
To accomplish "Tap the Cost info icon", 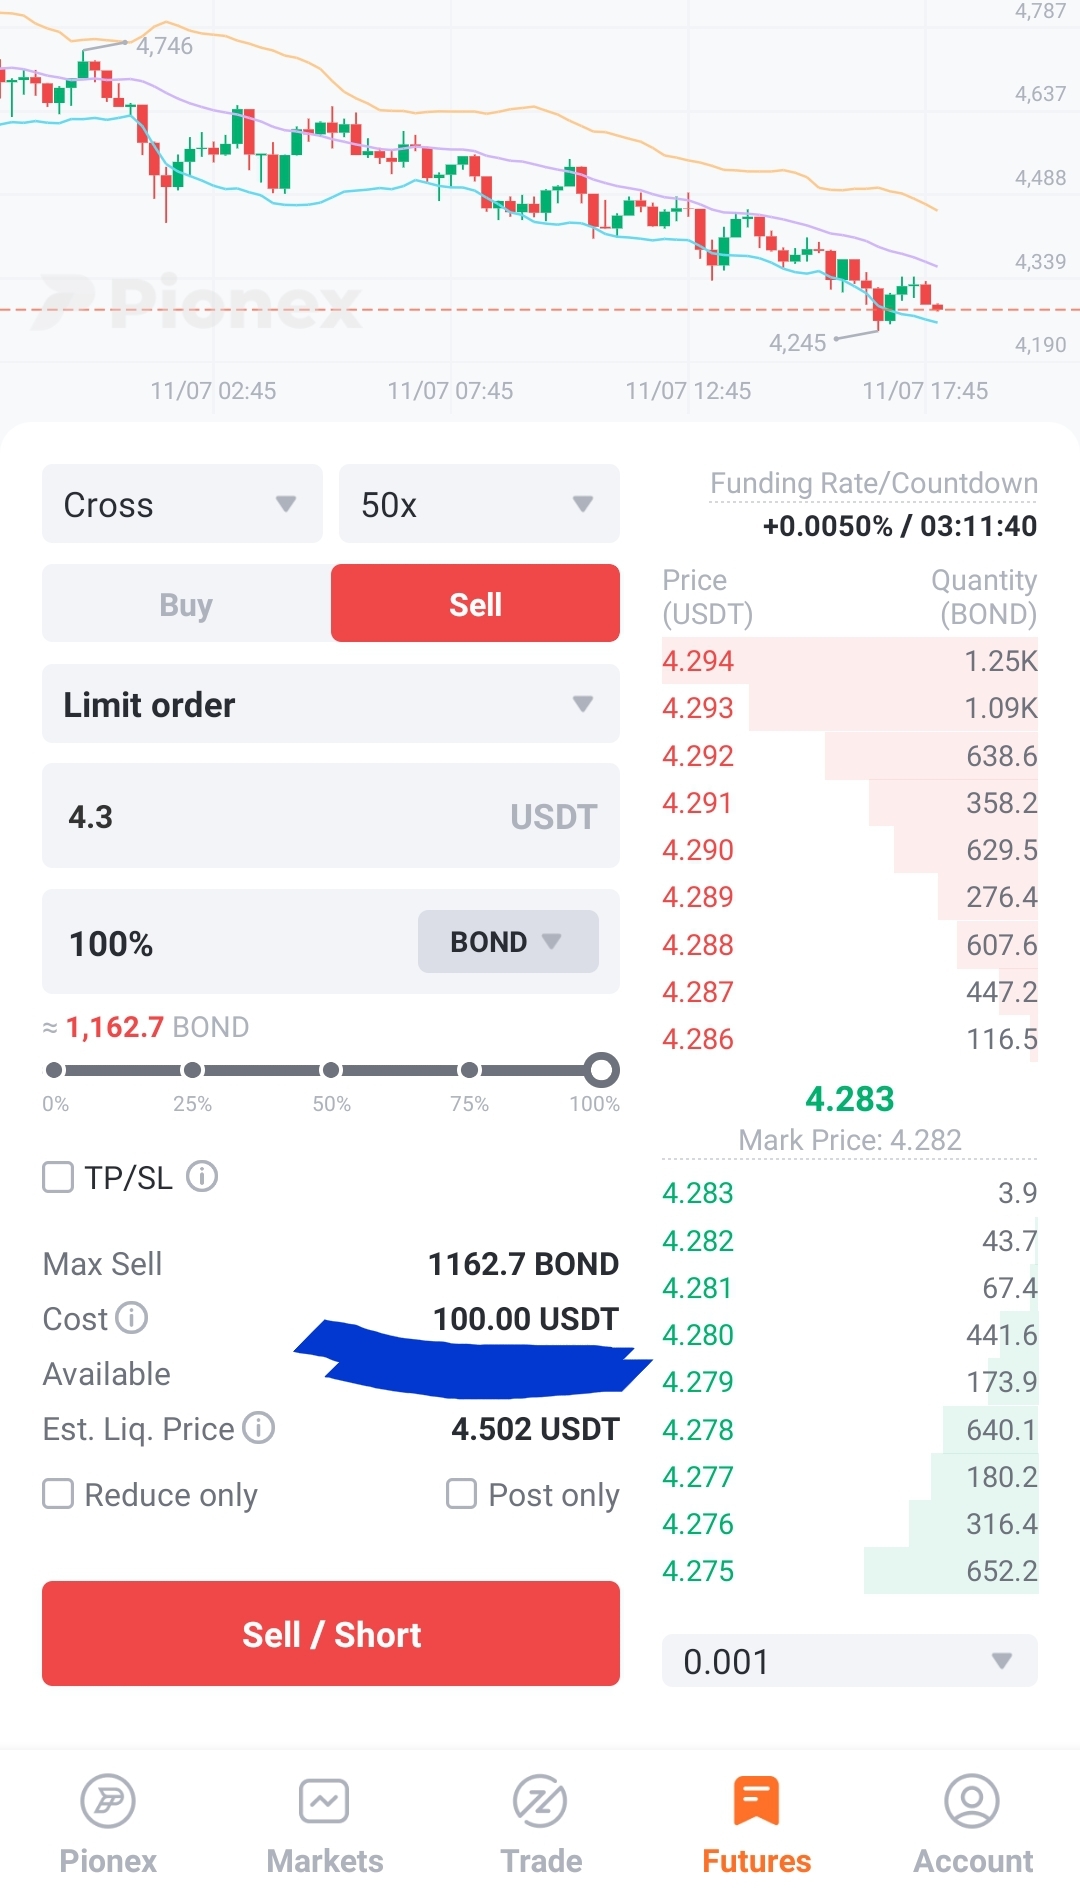I will [132, 1318].
